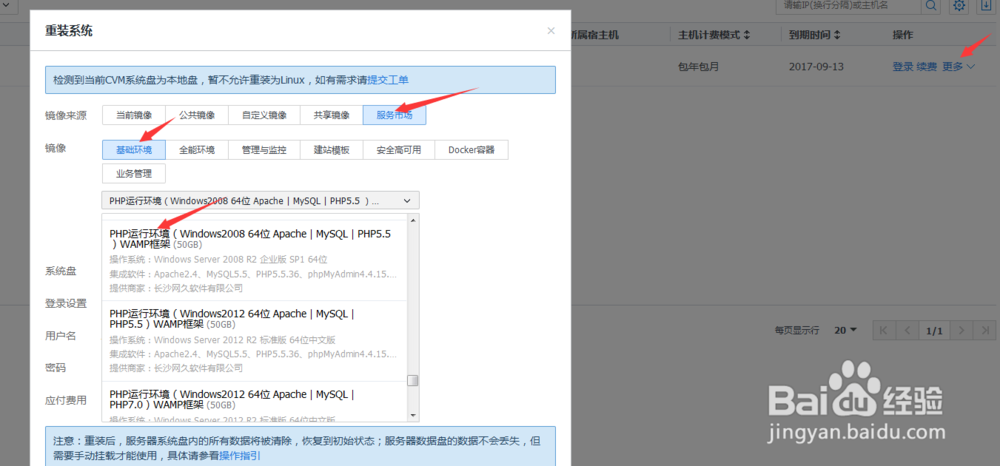Image resolution: width=1000 pixels, height=466 pixels.
Task: Click image list scrollbar thumb
Action: pos(413,381)
